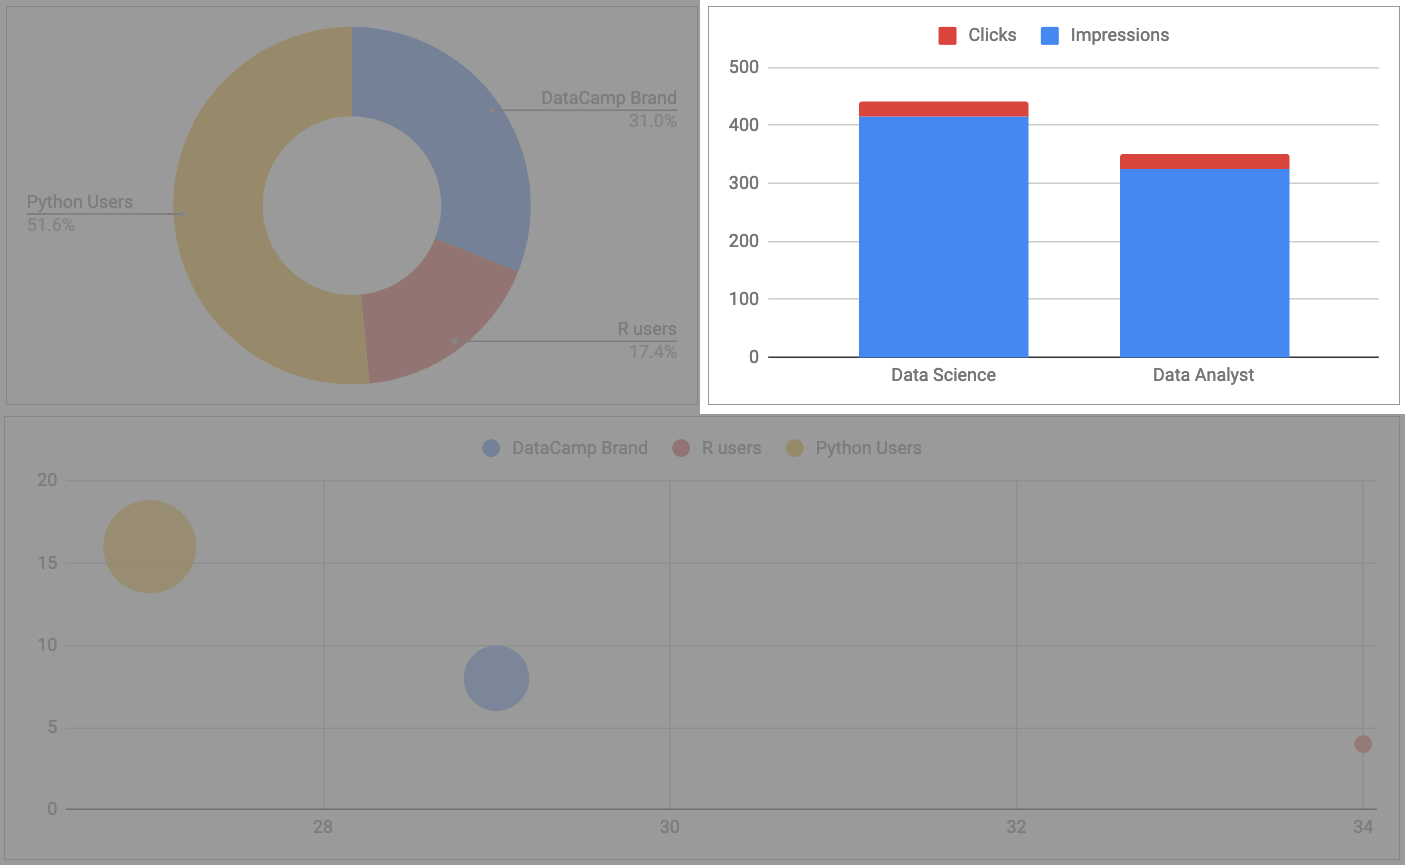Select R users text in bubble legend

732,448
